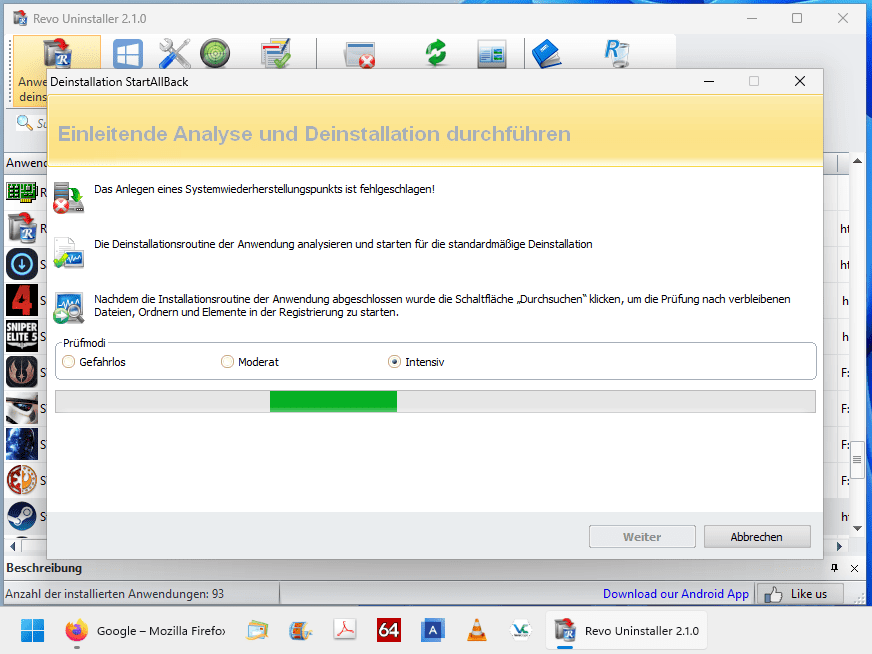The width and height of the screenshot is (872, 654).
Task: Activate Hunter Mode radar icon
Action: (x=215, y=53)
